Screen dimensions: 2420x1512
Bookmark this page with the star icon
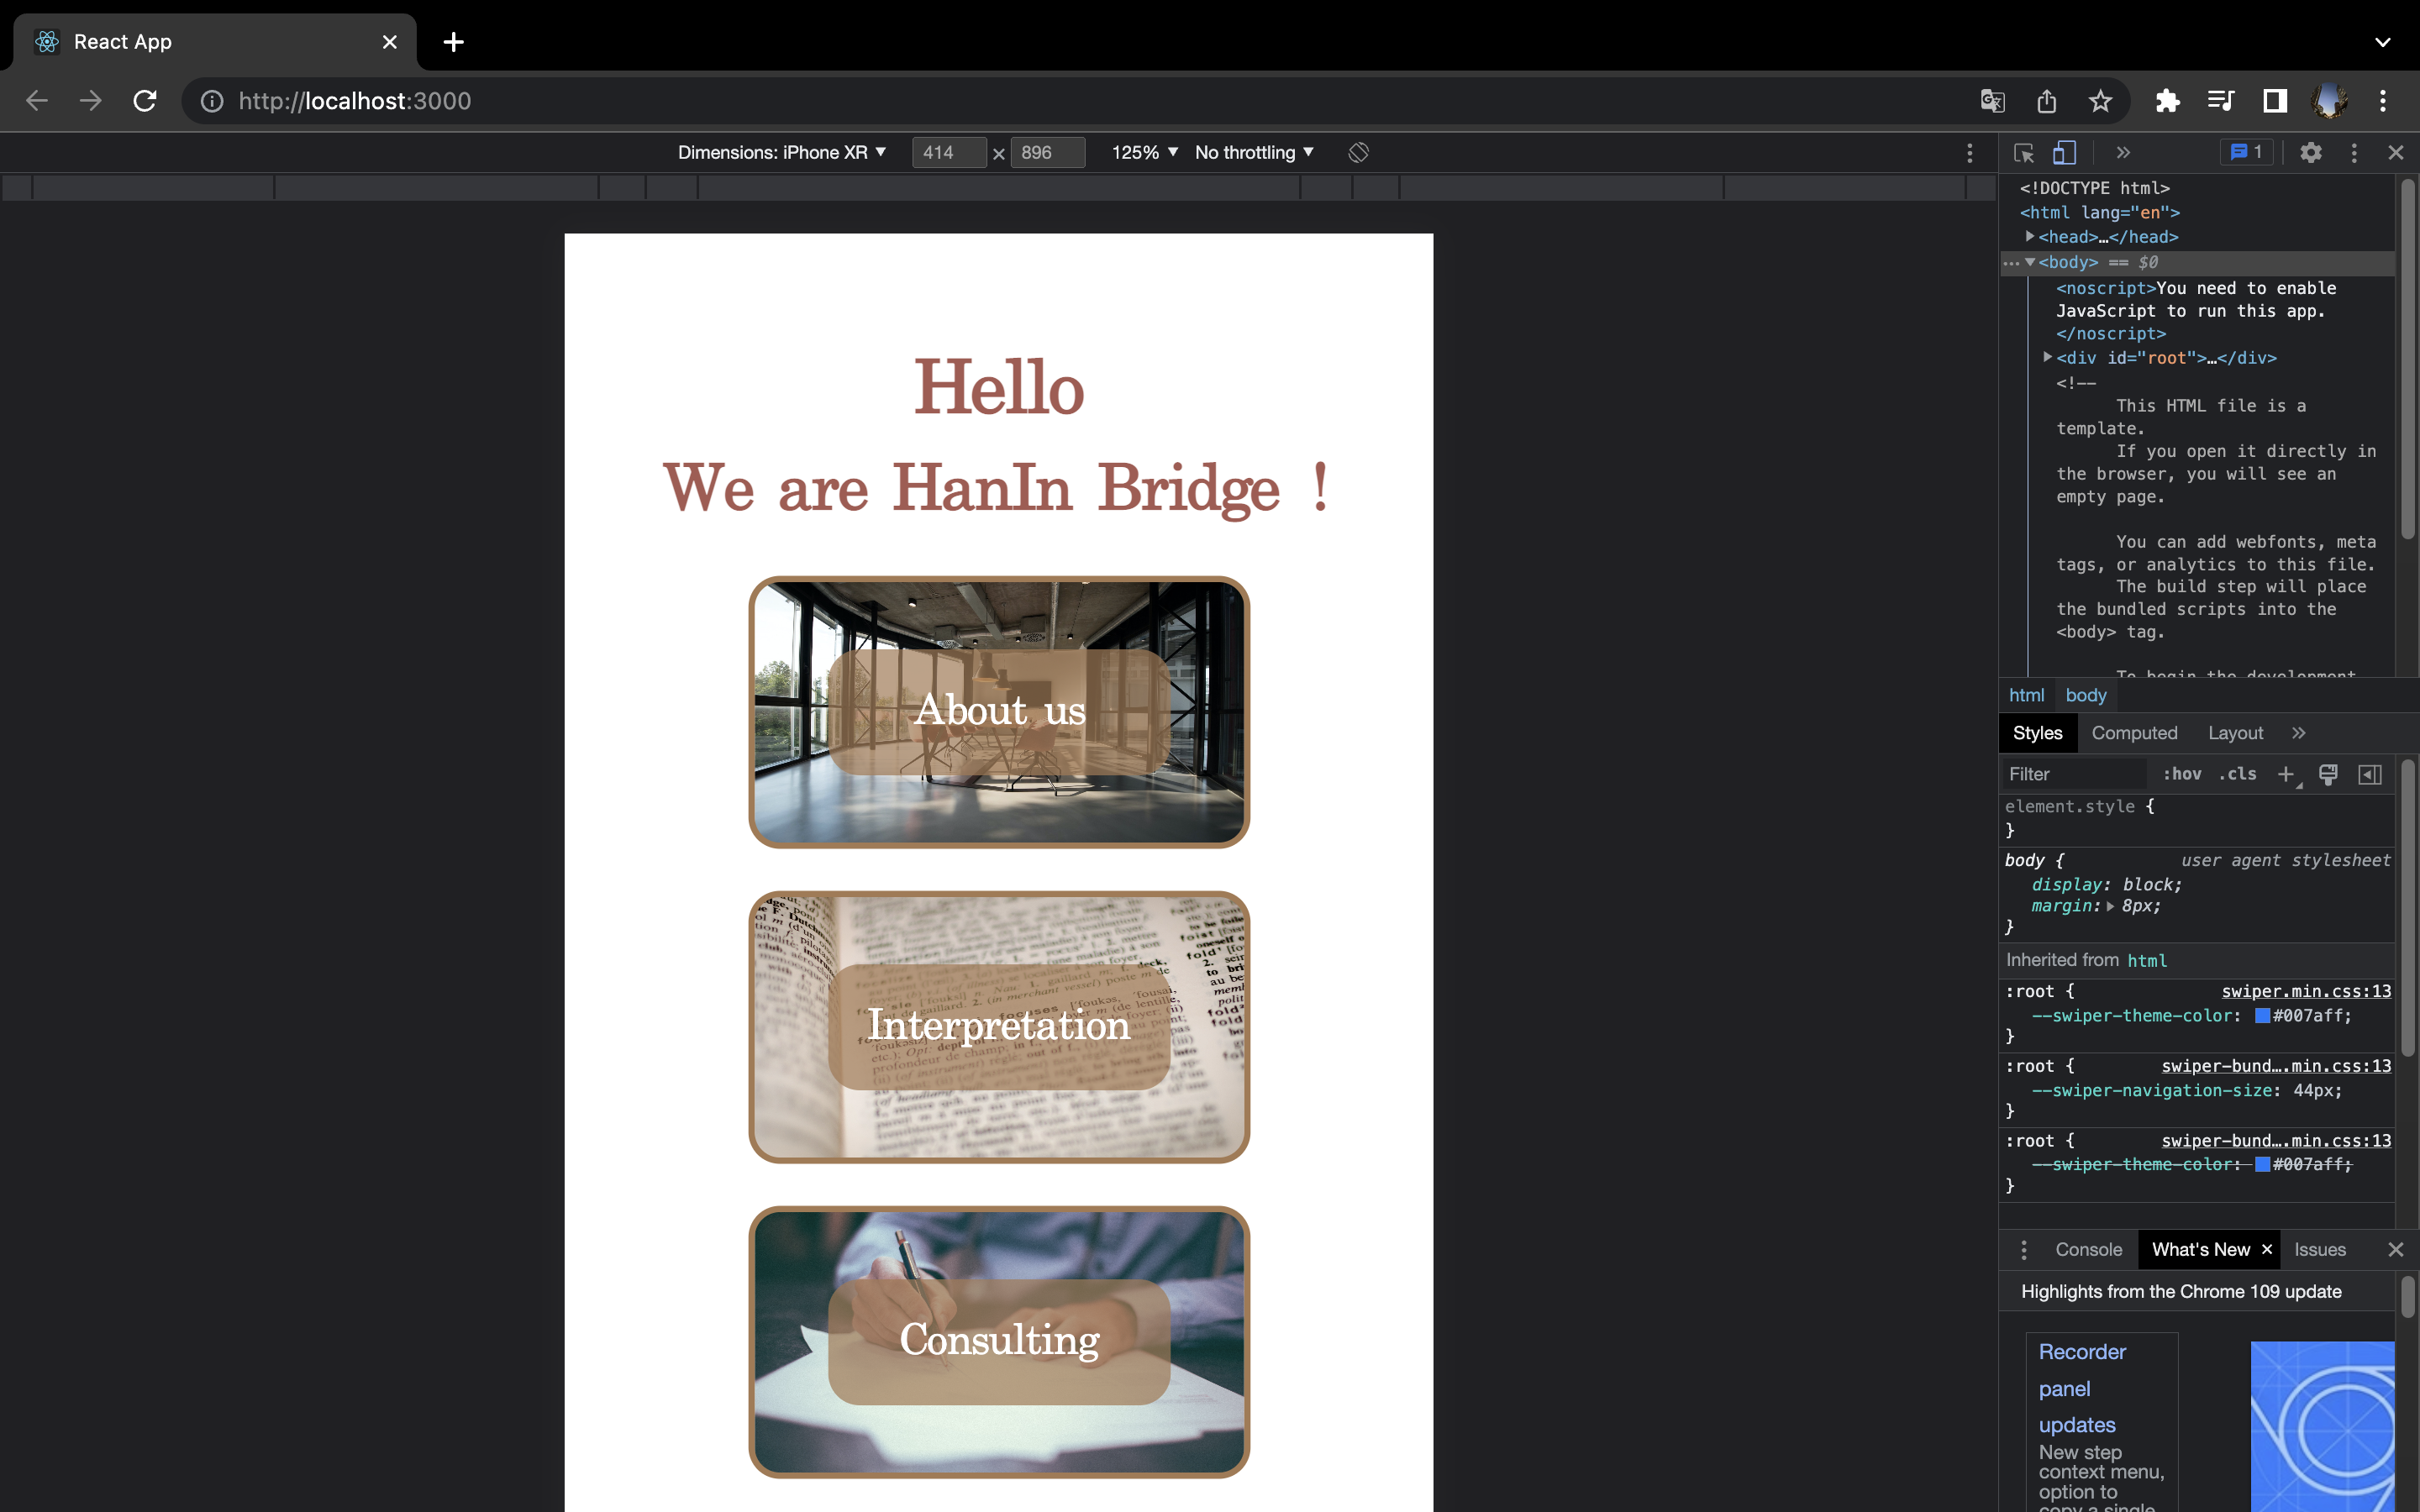2100,101
